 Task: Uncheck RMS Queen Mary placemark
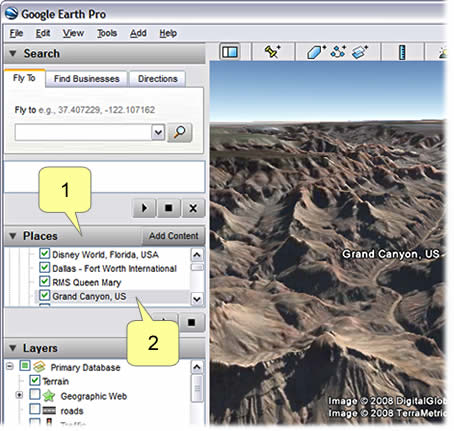click(x=44, y=282)
